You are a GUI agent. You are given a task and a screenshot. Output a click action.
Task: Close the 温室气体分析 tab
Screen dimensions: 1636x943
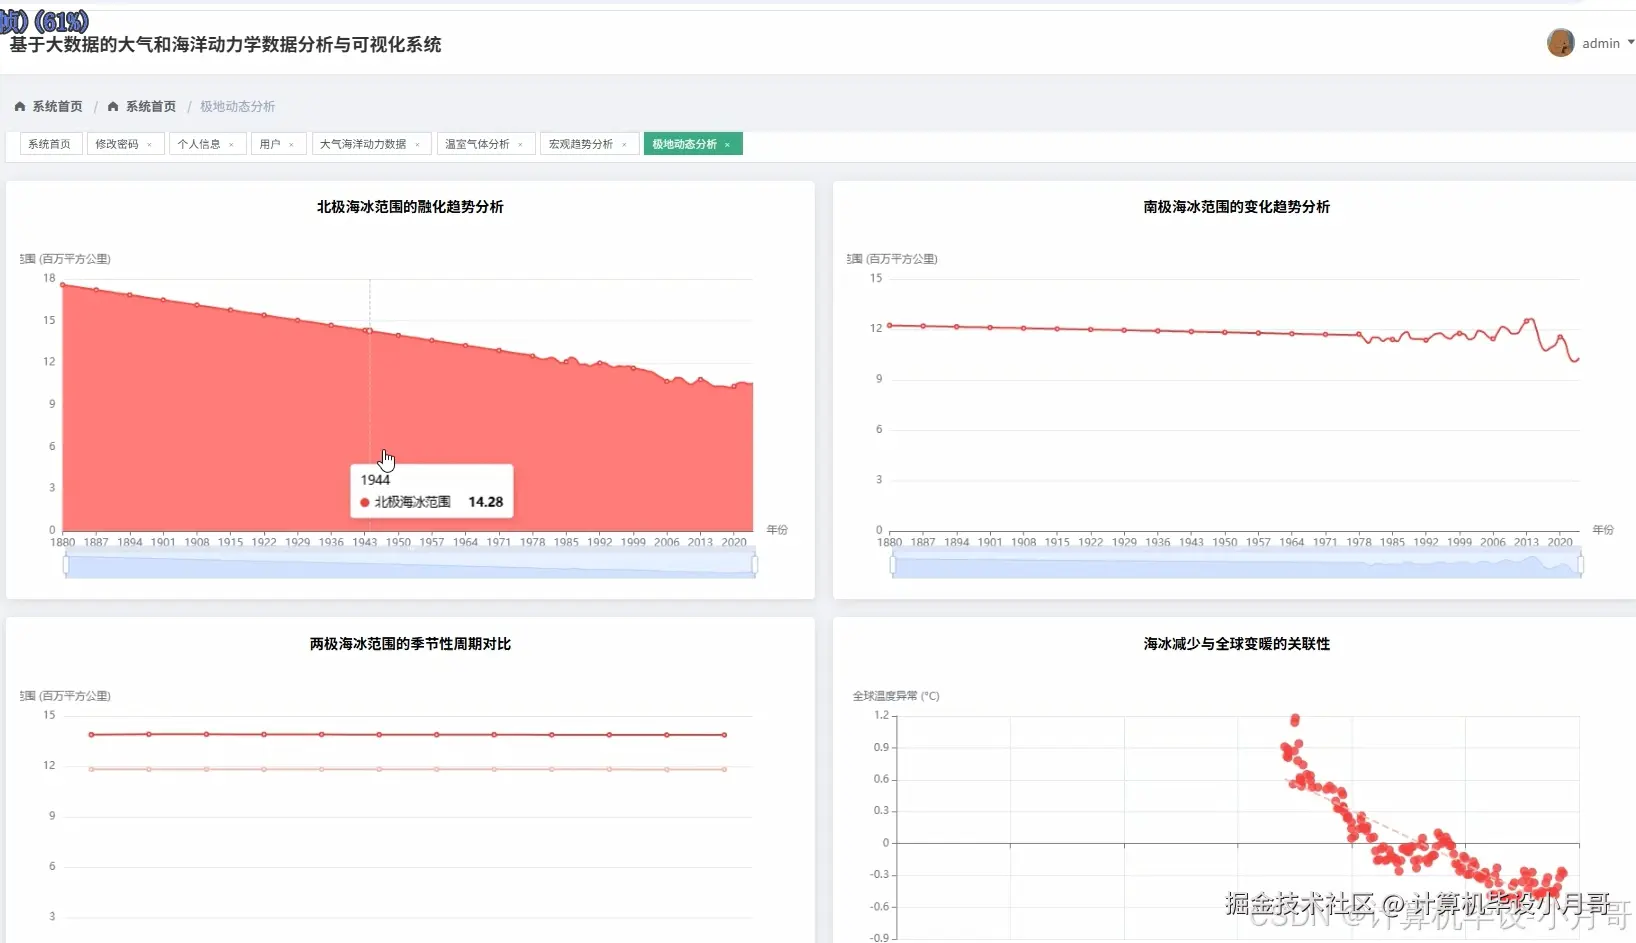(521, 145)
